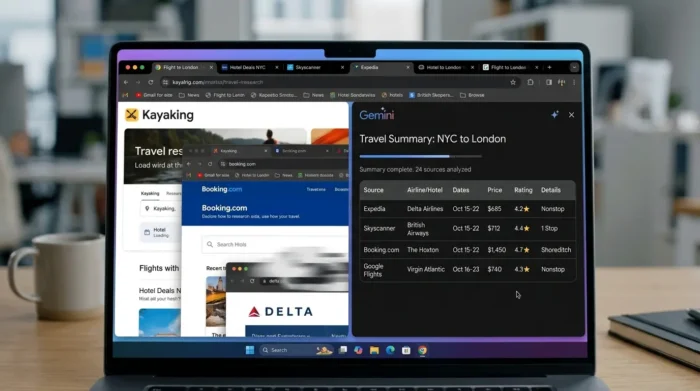Click the main browser address bar
700x391 pixels.
339,82
